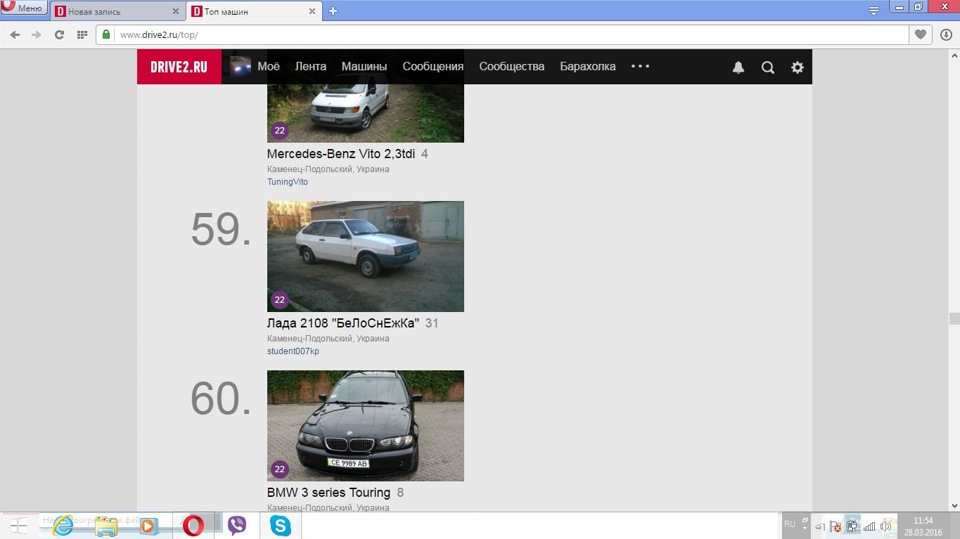Open Mercedes-Benz Vito photo thumbnail

pos(366,113)
